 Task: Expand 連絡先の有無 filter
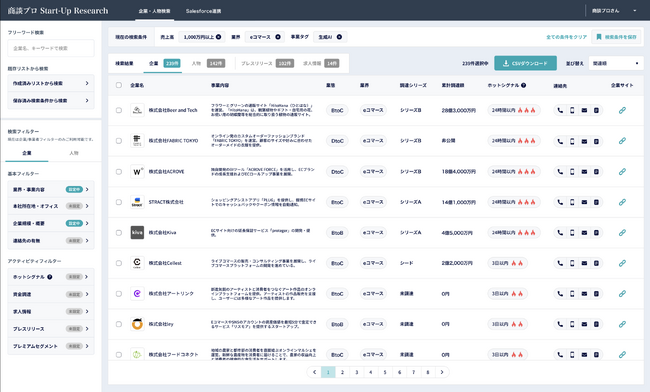tap(51, 241)
